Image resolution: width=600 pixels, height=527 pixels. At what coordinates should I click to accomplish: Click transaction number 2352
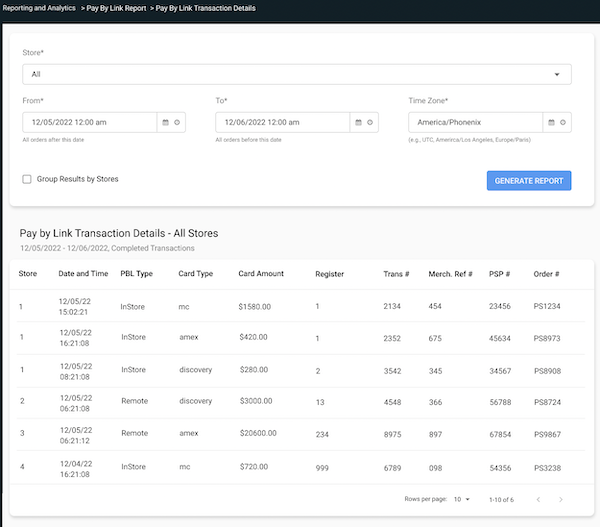pos(392,338)
